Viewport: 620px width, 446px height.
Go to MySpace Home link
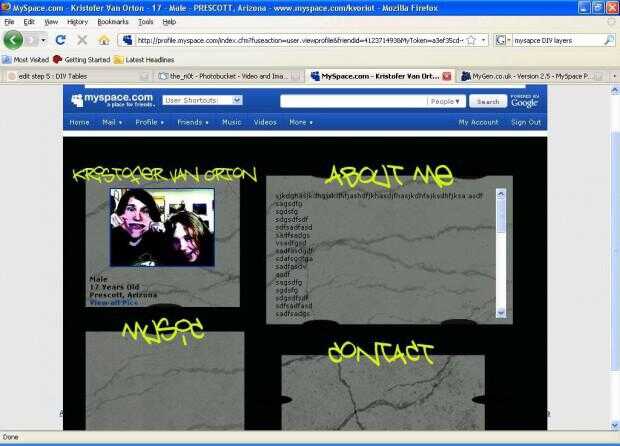tap(79, 122)
